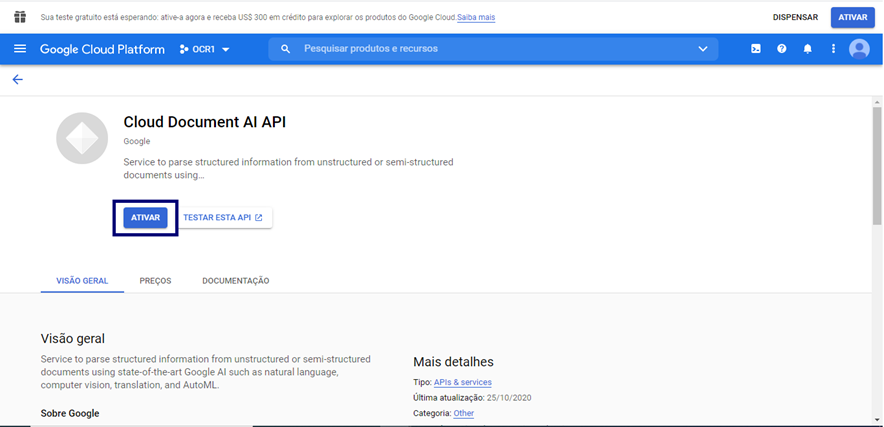The height and width of the screenshot is (427, 884).
Task: Click the Mais detalhes heading
Action: (x=453, y=362)
